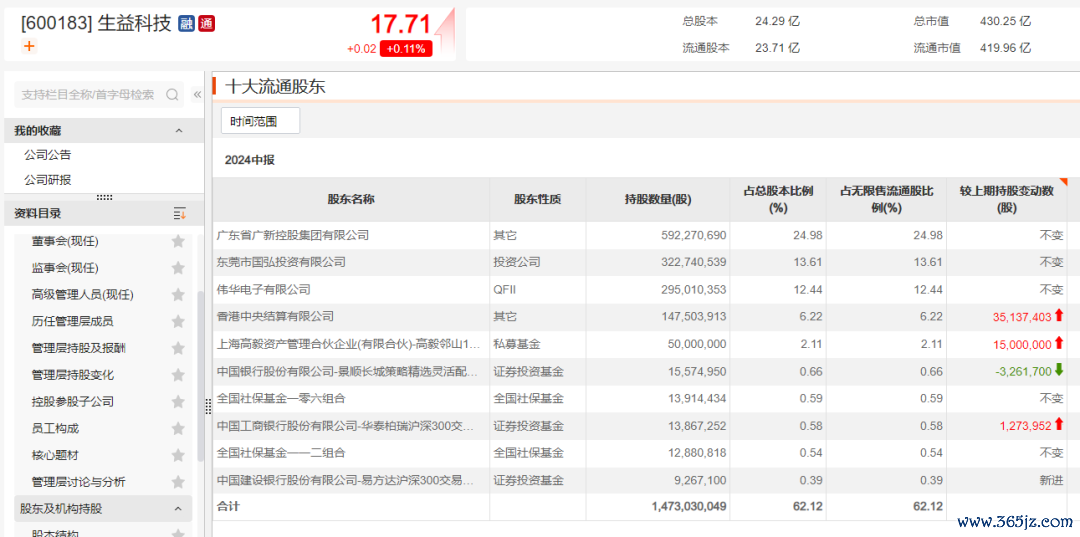Viewport: 1080px width, 537px height.
Task: Star the 管理层持股及报酬 item
Action: pos(178,348)
